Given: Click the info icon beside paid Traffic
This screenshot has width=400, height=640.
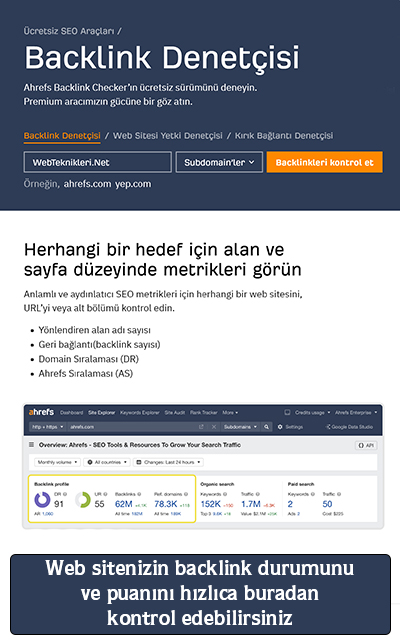Looking at the screenshot, I should click(x=339, y=494).
